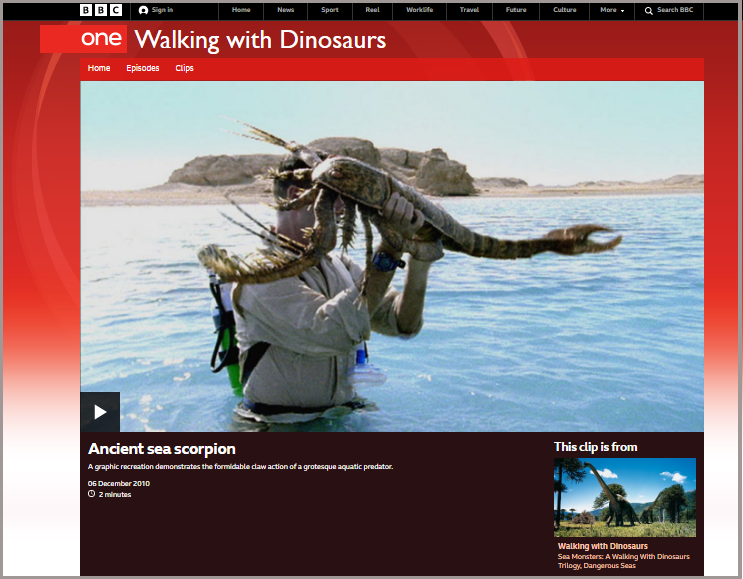Image resolution: width=743 pixels, height=579 pixels.
Task: Click the BBC logo
Action: click(x=101, y=10)
